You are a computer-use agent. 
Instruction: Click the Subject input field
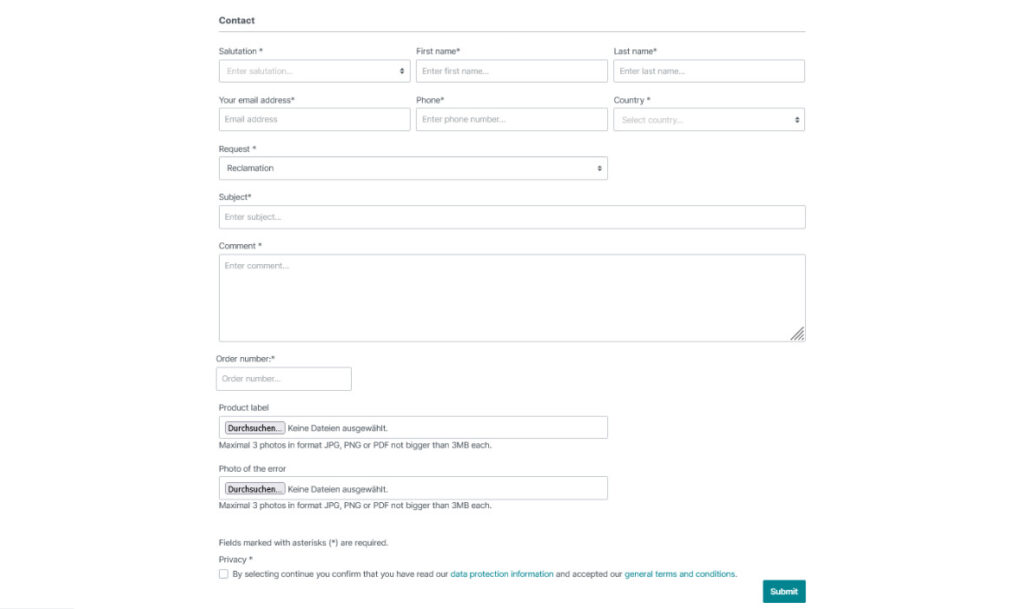[512, 217]
